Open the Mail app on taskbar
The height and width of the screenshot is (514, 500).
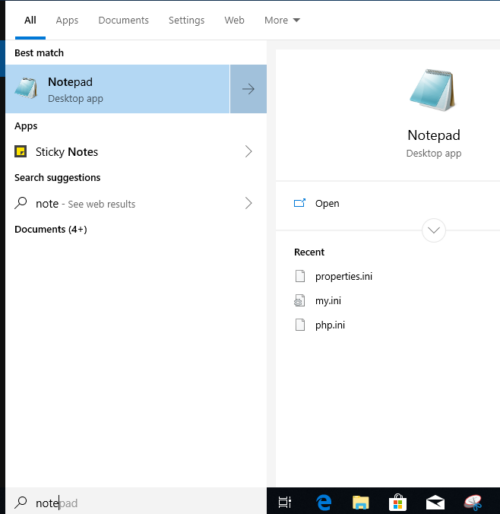[435, 502]
